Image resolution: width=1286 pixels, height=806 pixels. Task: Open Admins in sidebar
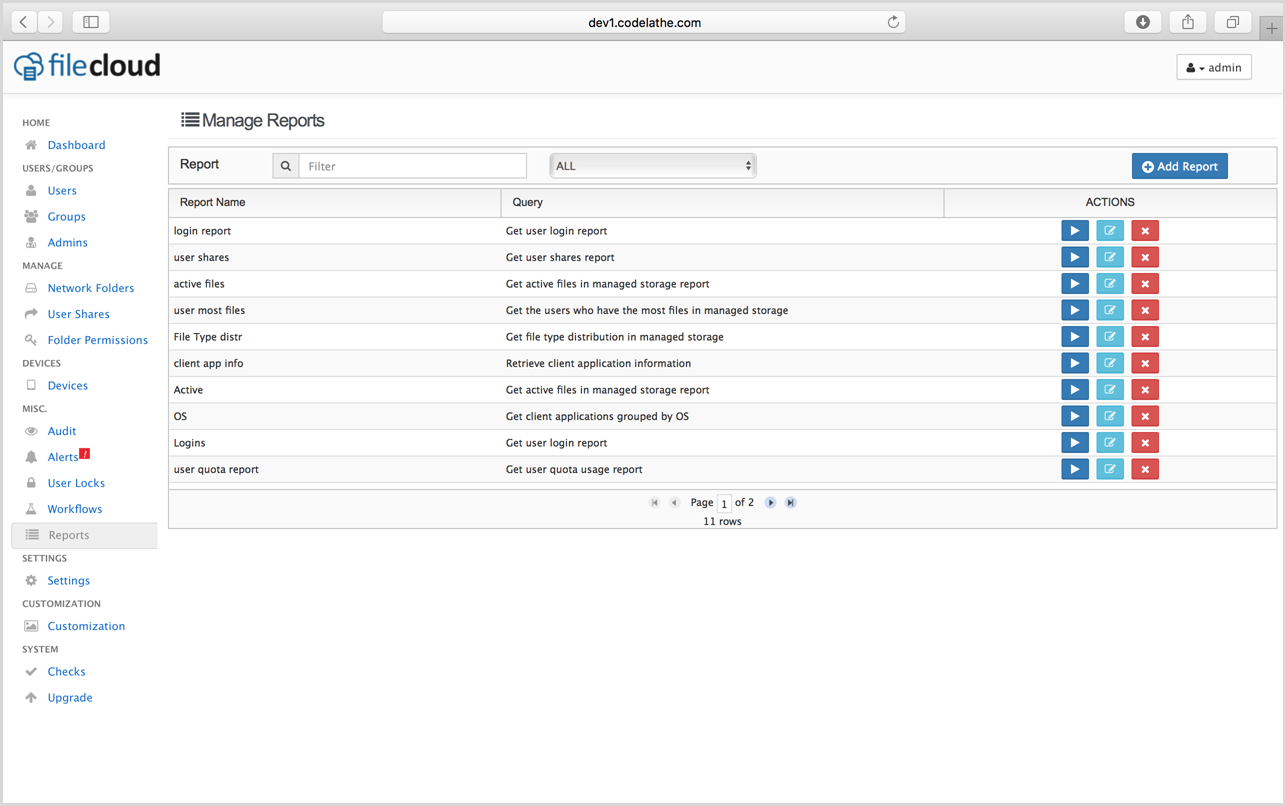pos(68,243)
